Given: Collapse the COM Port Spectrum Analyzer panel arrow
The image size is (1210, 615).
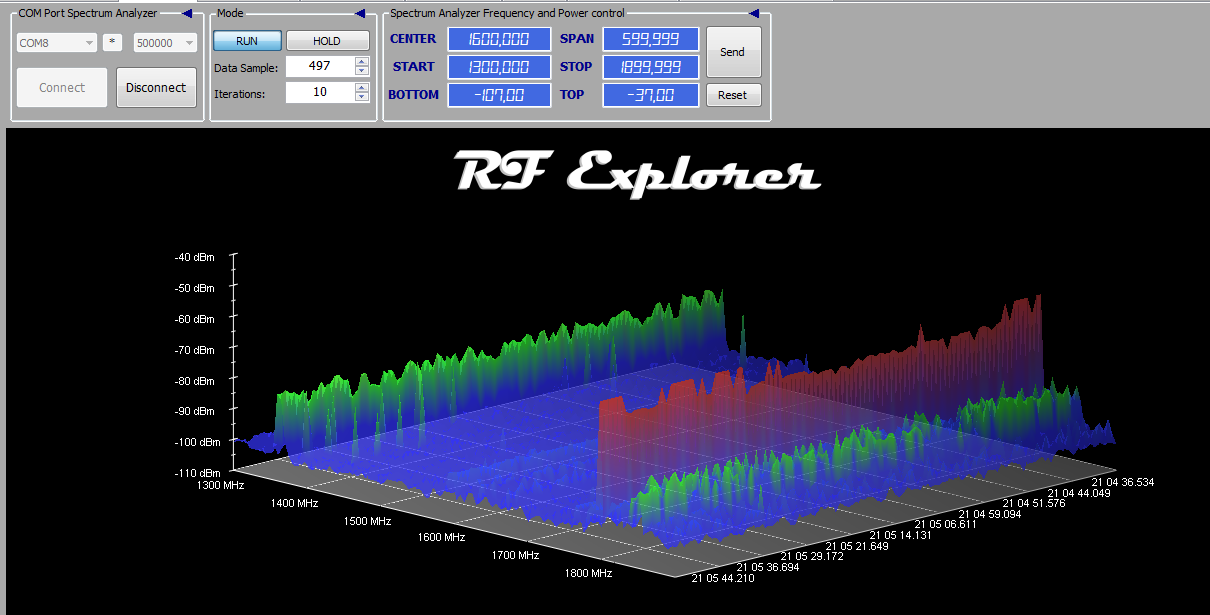Looking at the screenshot, I should pyautogui.click(x=188, y=13).
